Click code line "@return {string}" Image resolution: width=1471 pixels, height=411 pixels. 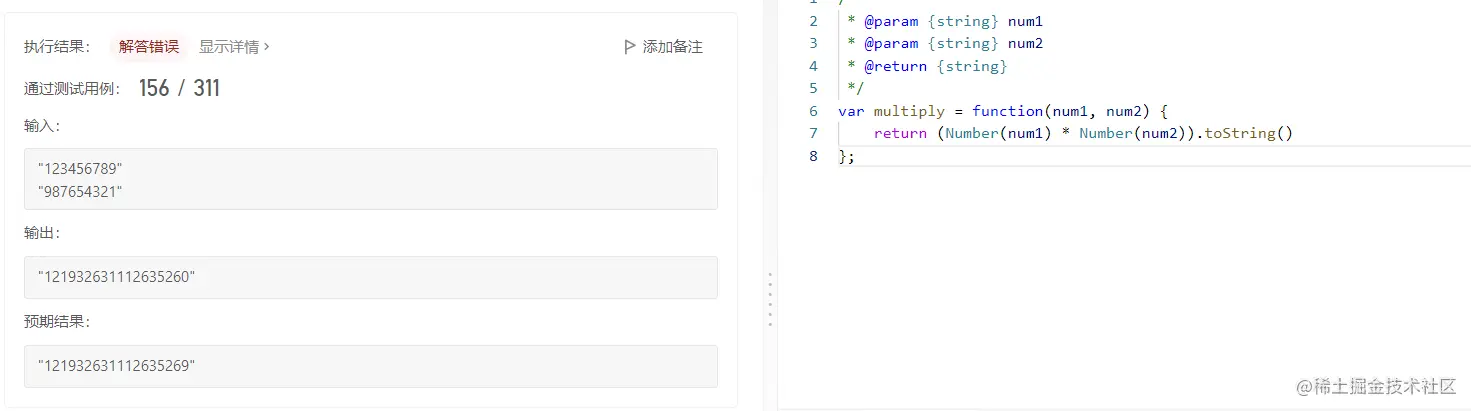(x=927, y=66)
